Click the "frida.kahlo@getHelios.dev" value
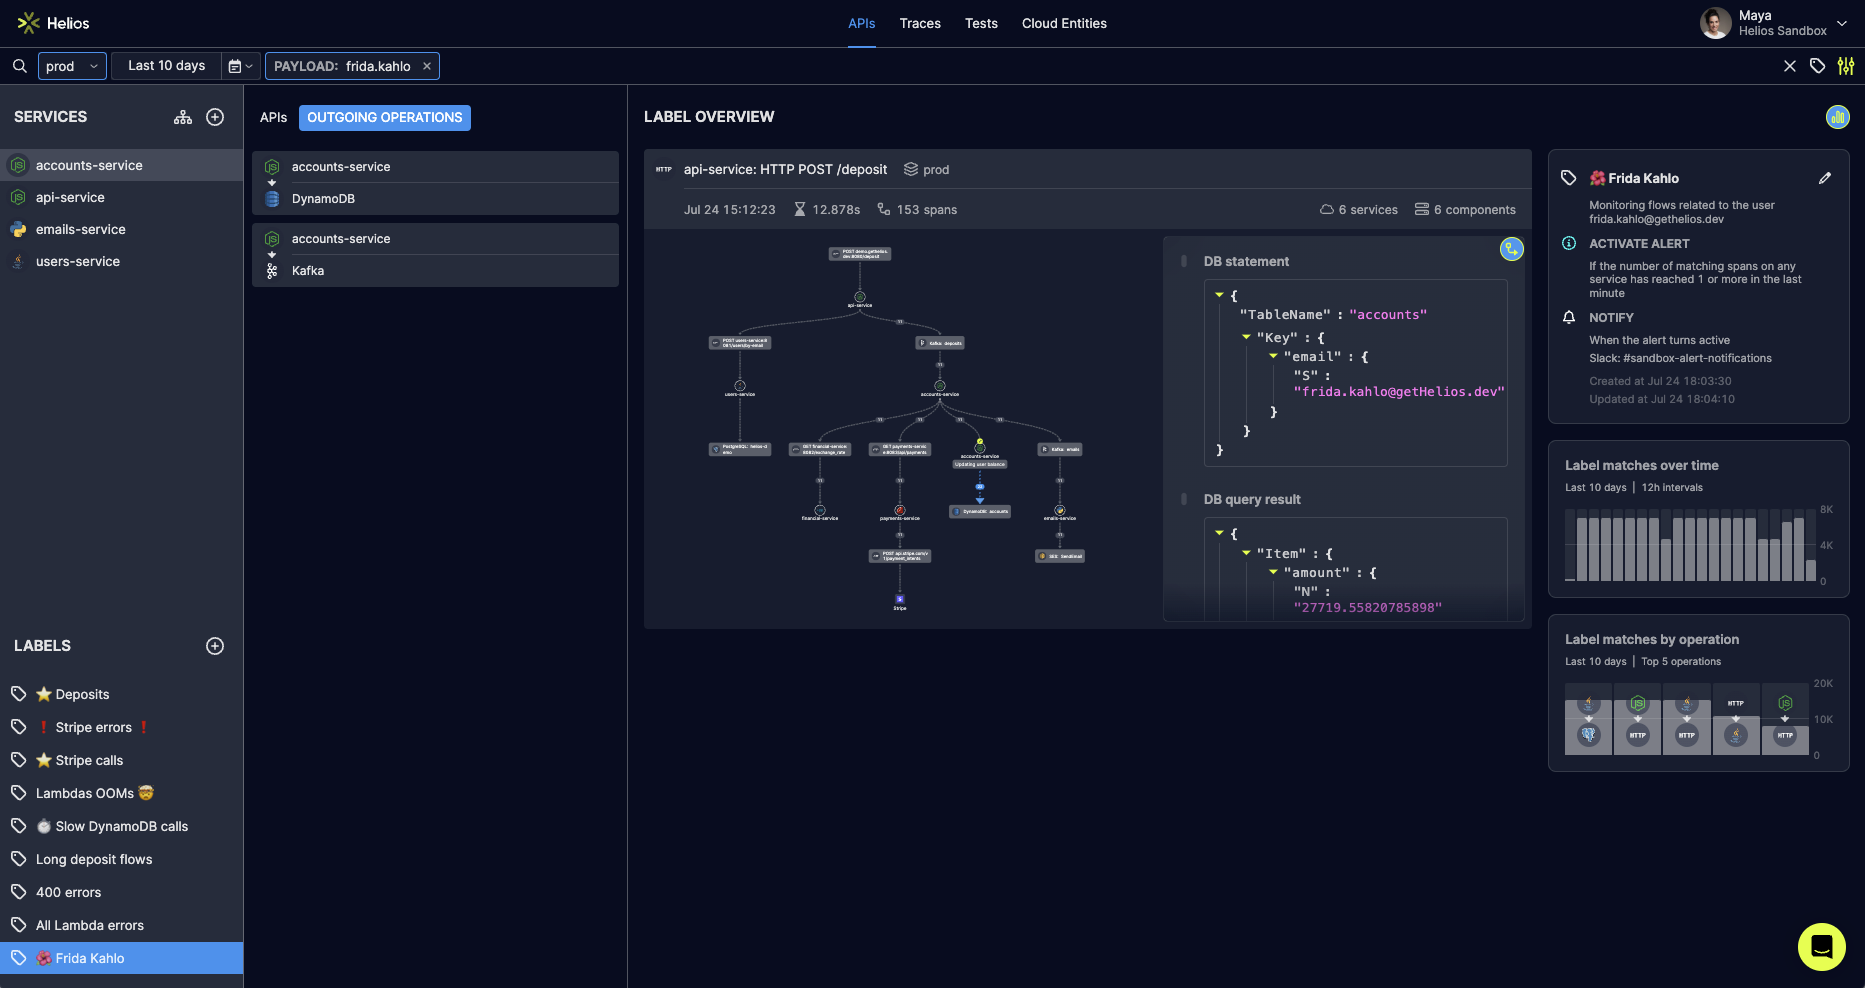The image size is (1865, 988). tap(1399, 392)
